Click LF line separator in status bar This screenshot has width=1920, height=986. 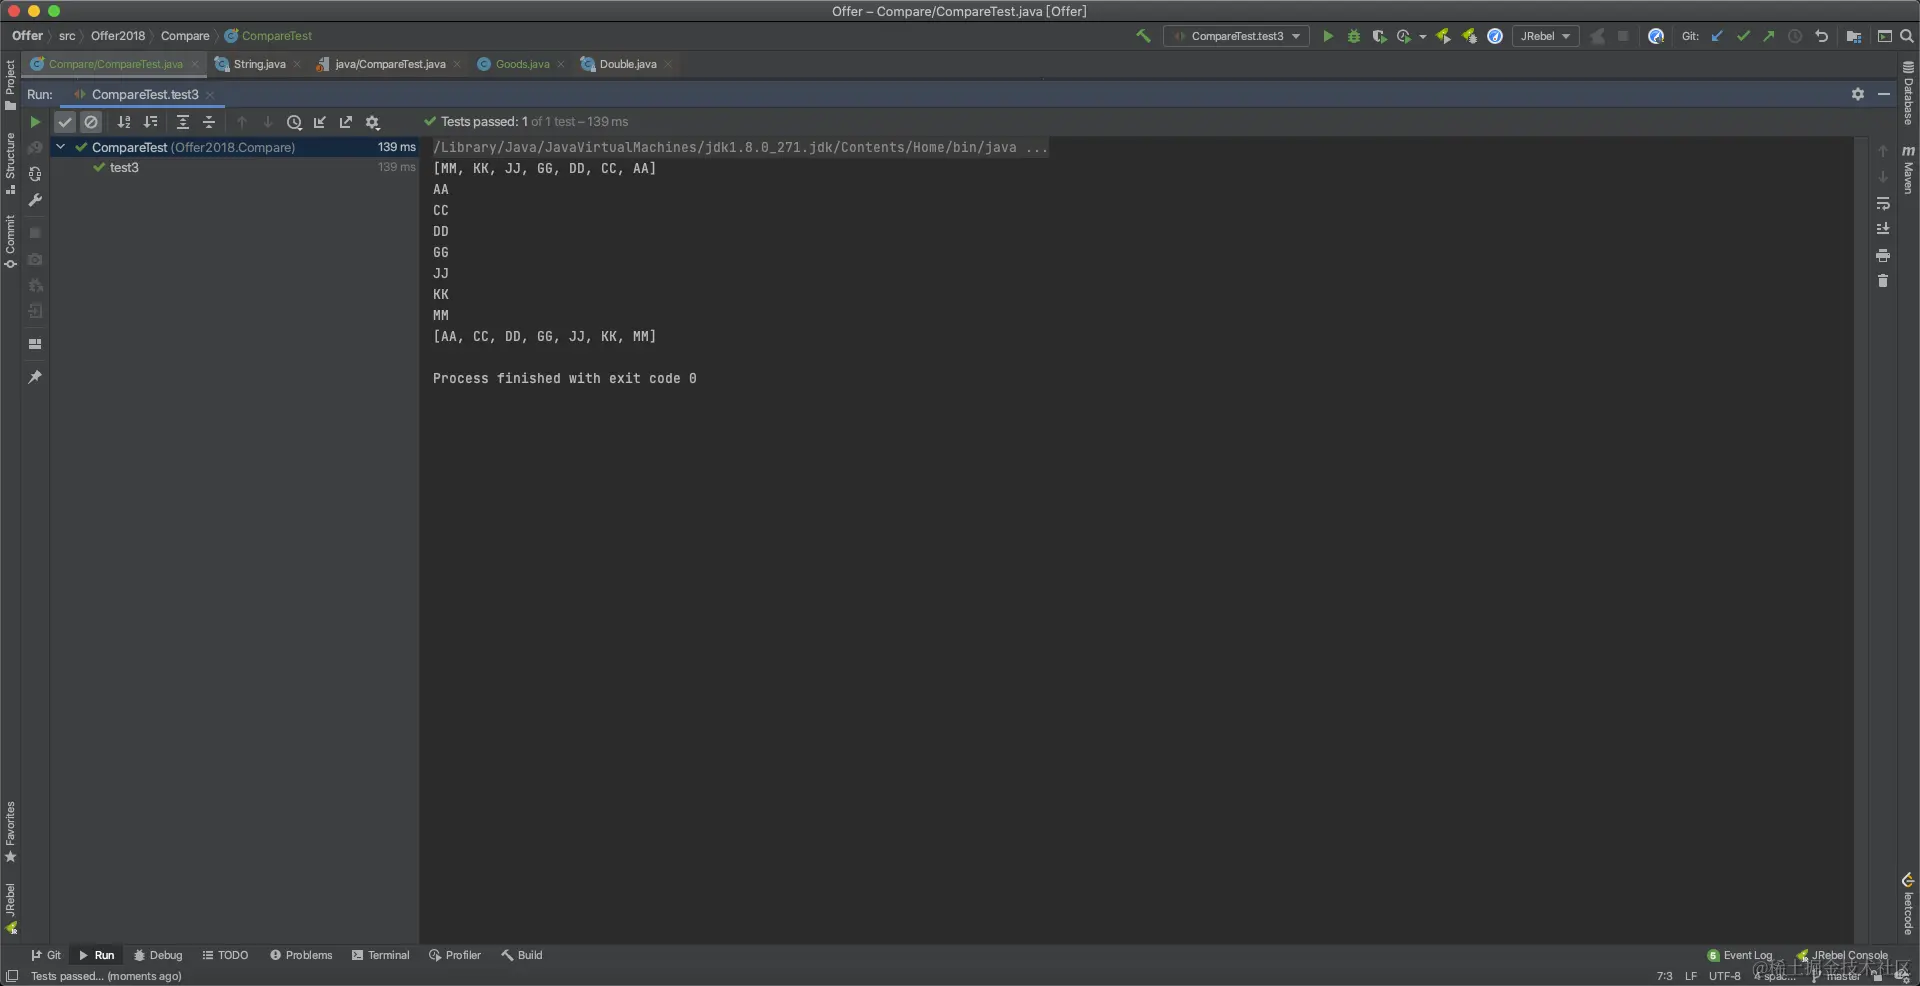[1690, 976]
